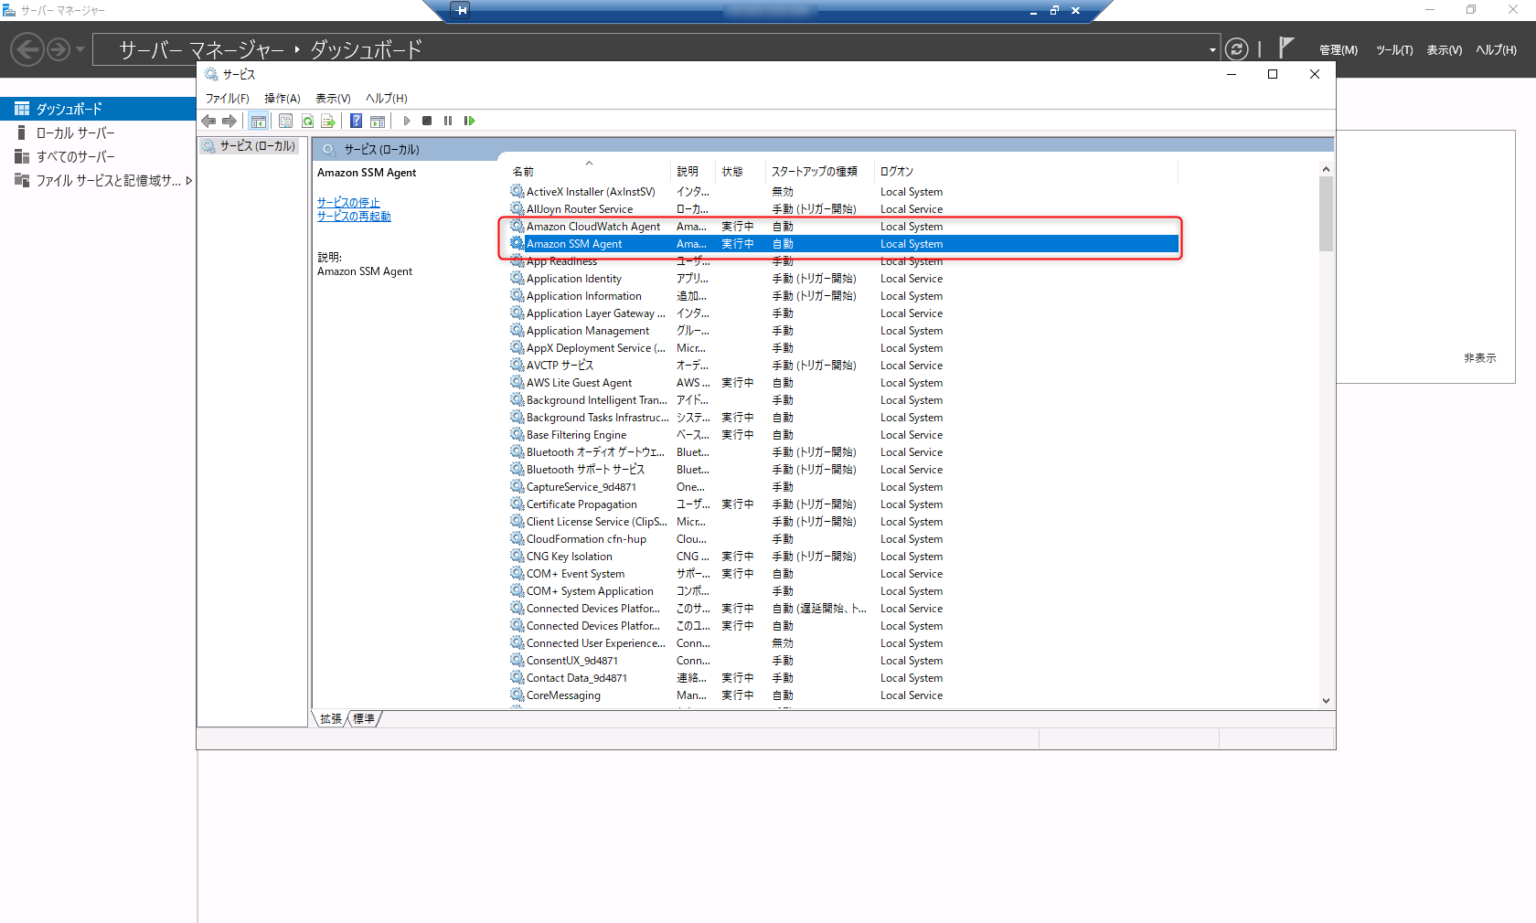Refresh the services list via toolbar icon
The width and height of the screenshot is (1536, 923).
point(307,121)
